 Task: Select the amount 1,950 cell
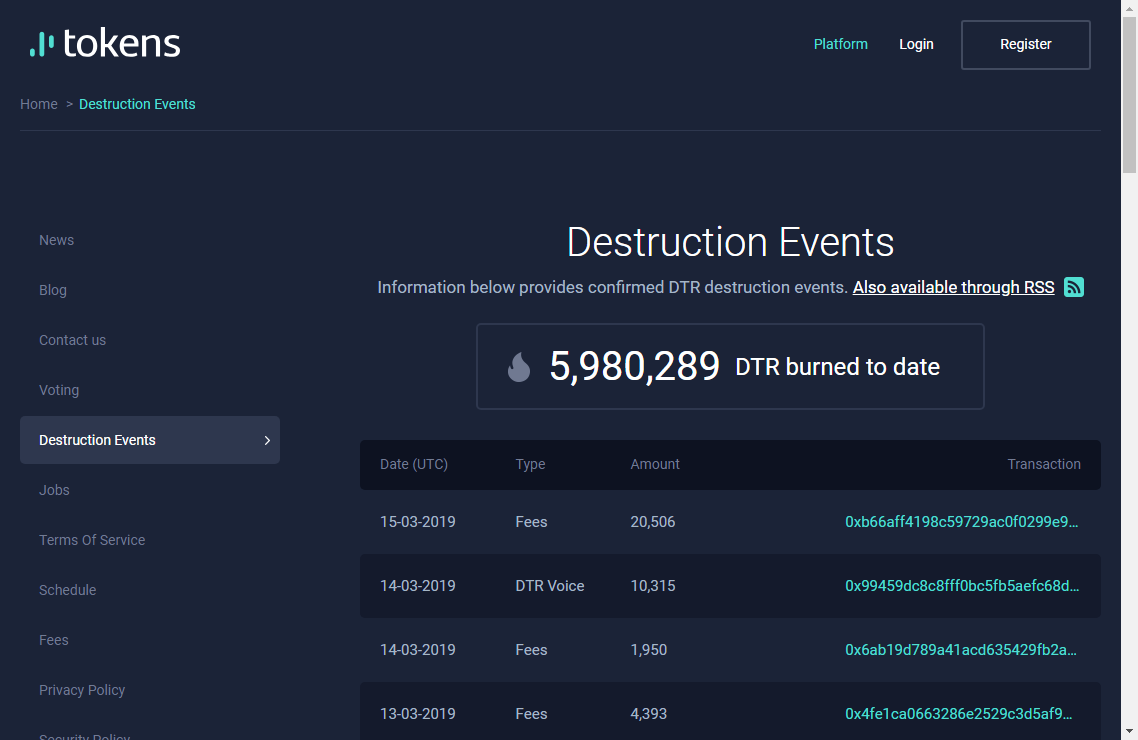(649, 650)
